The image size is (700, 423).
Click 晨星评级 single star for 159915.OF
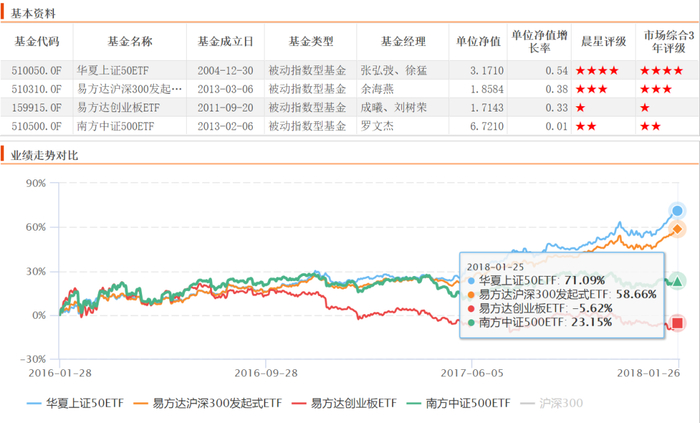point(580,108)
